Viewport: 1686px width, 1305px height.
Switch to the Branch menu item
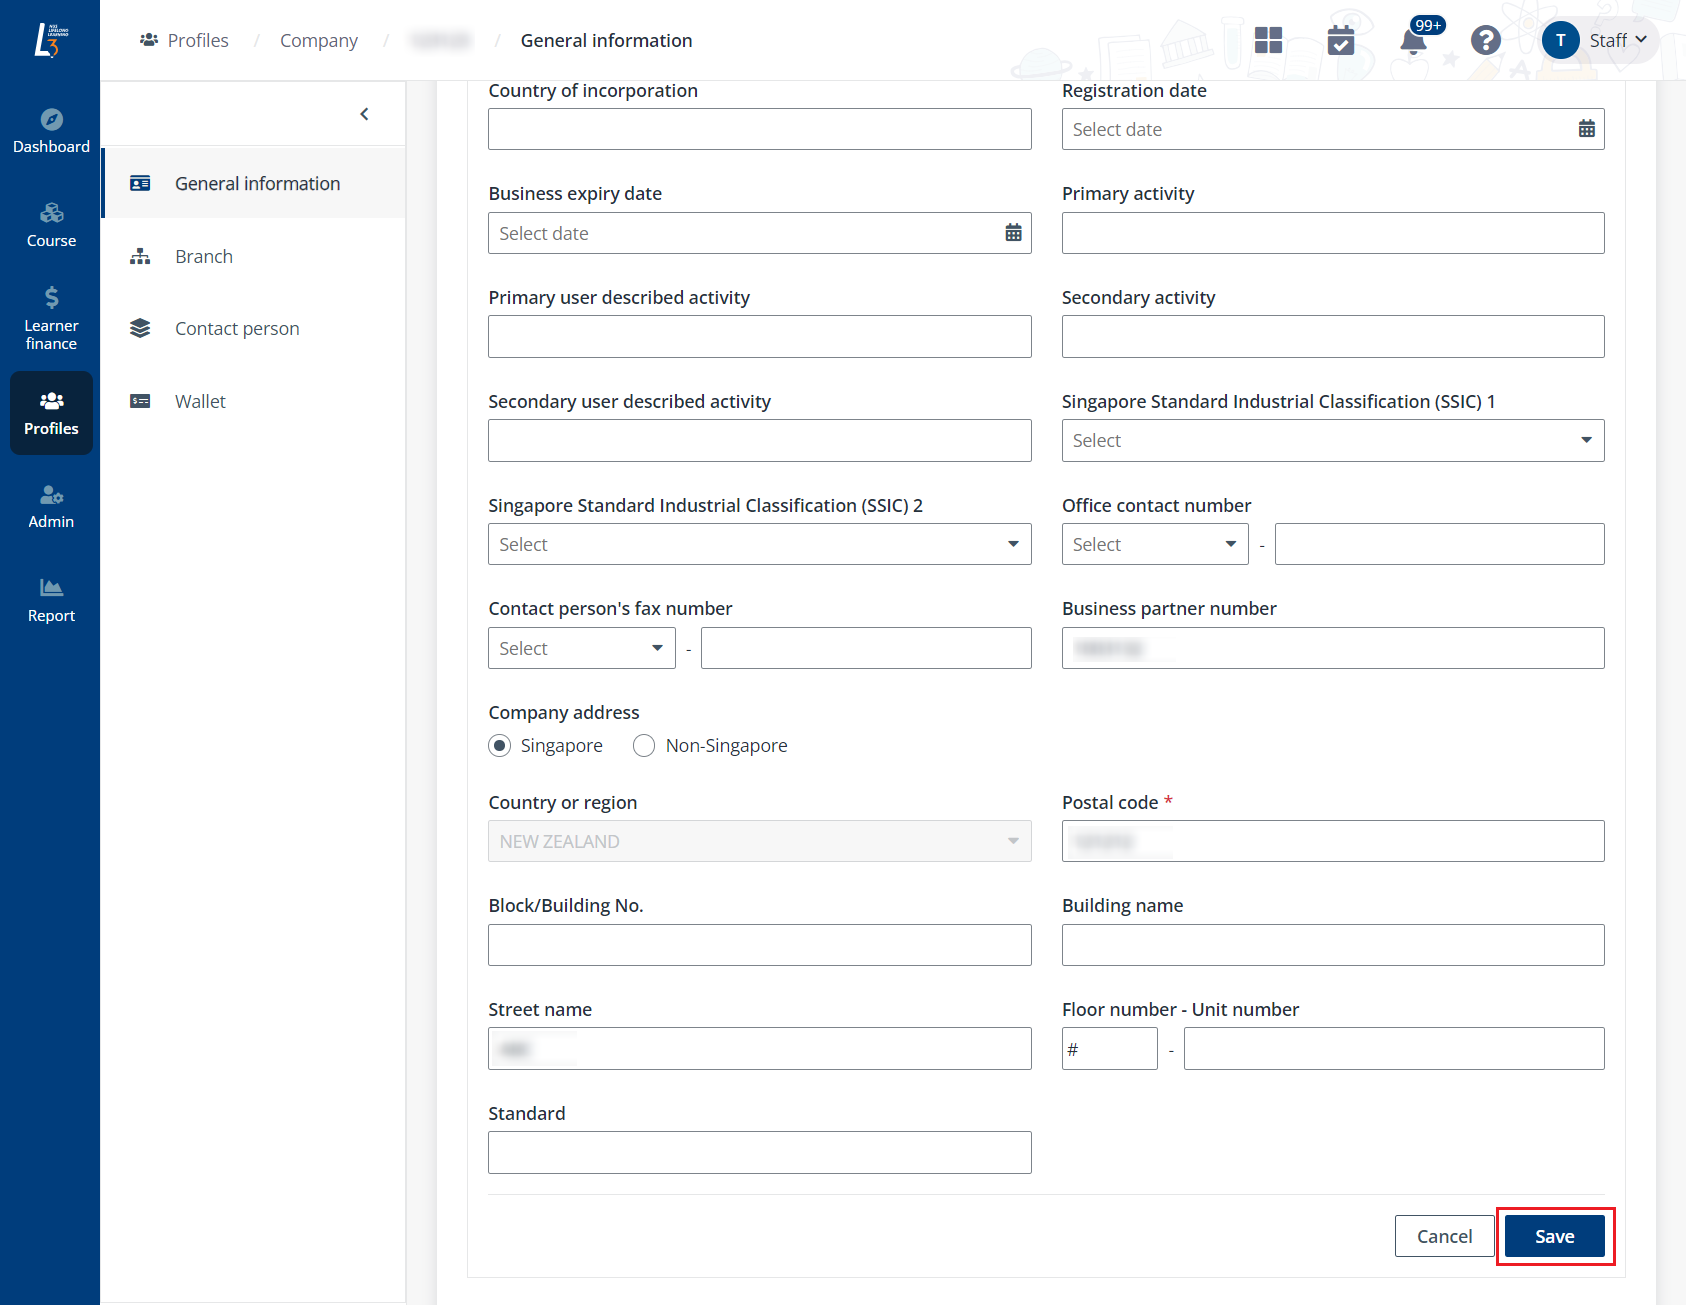click(204, 257)
